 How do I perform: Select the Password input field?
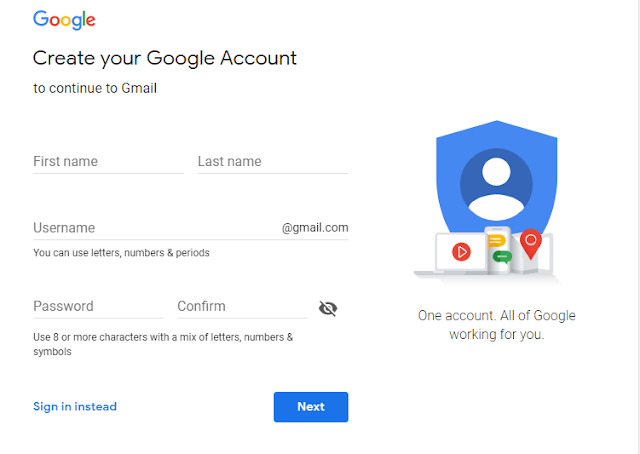point(97,307)
